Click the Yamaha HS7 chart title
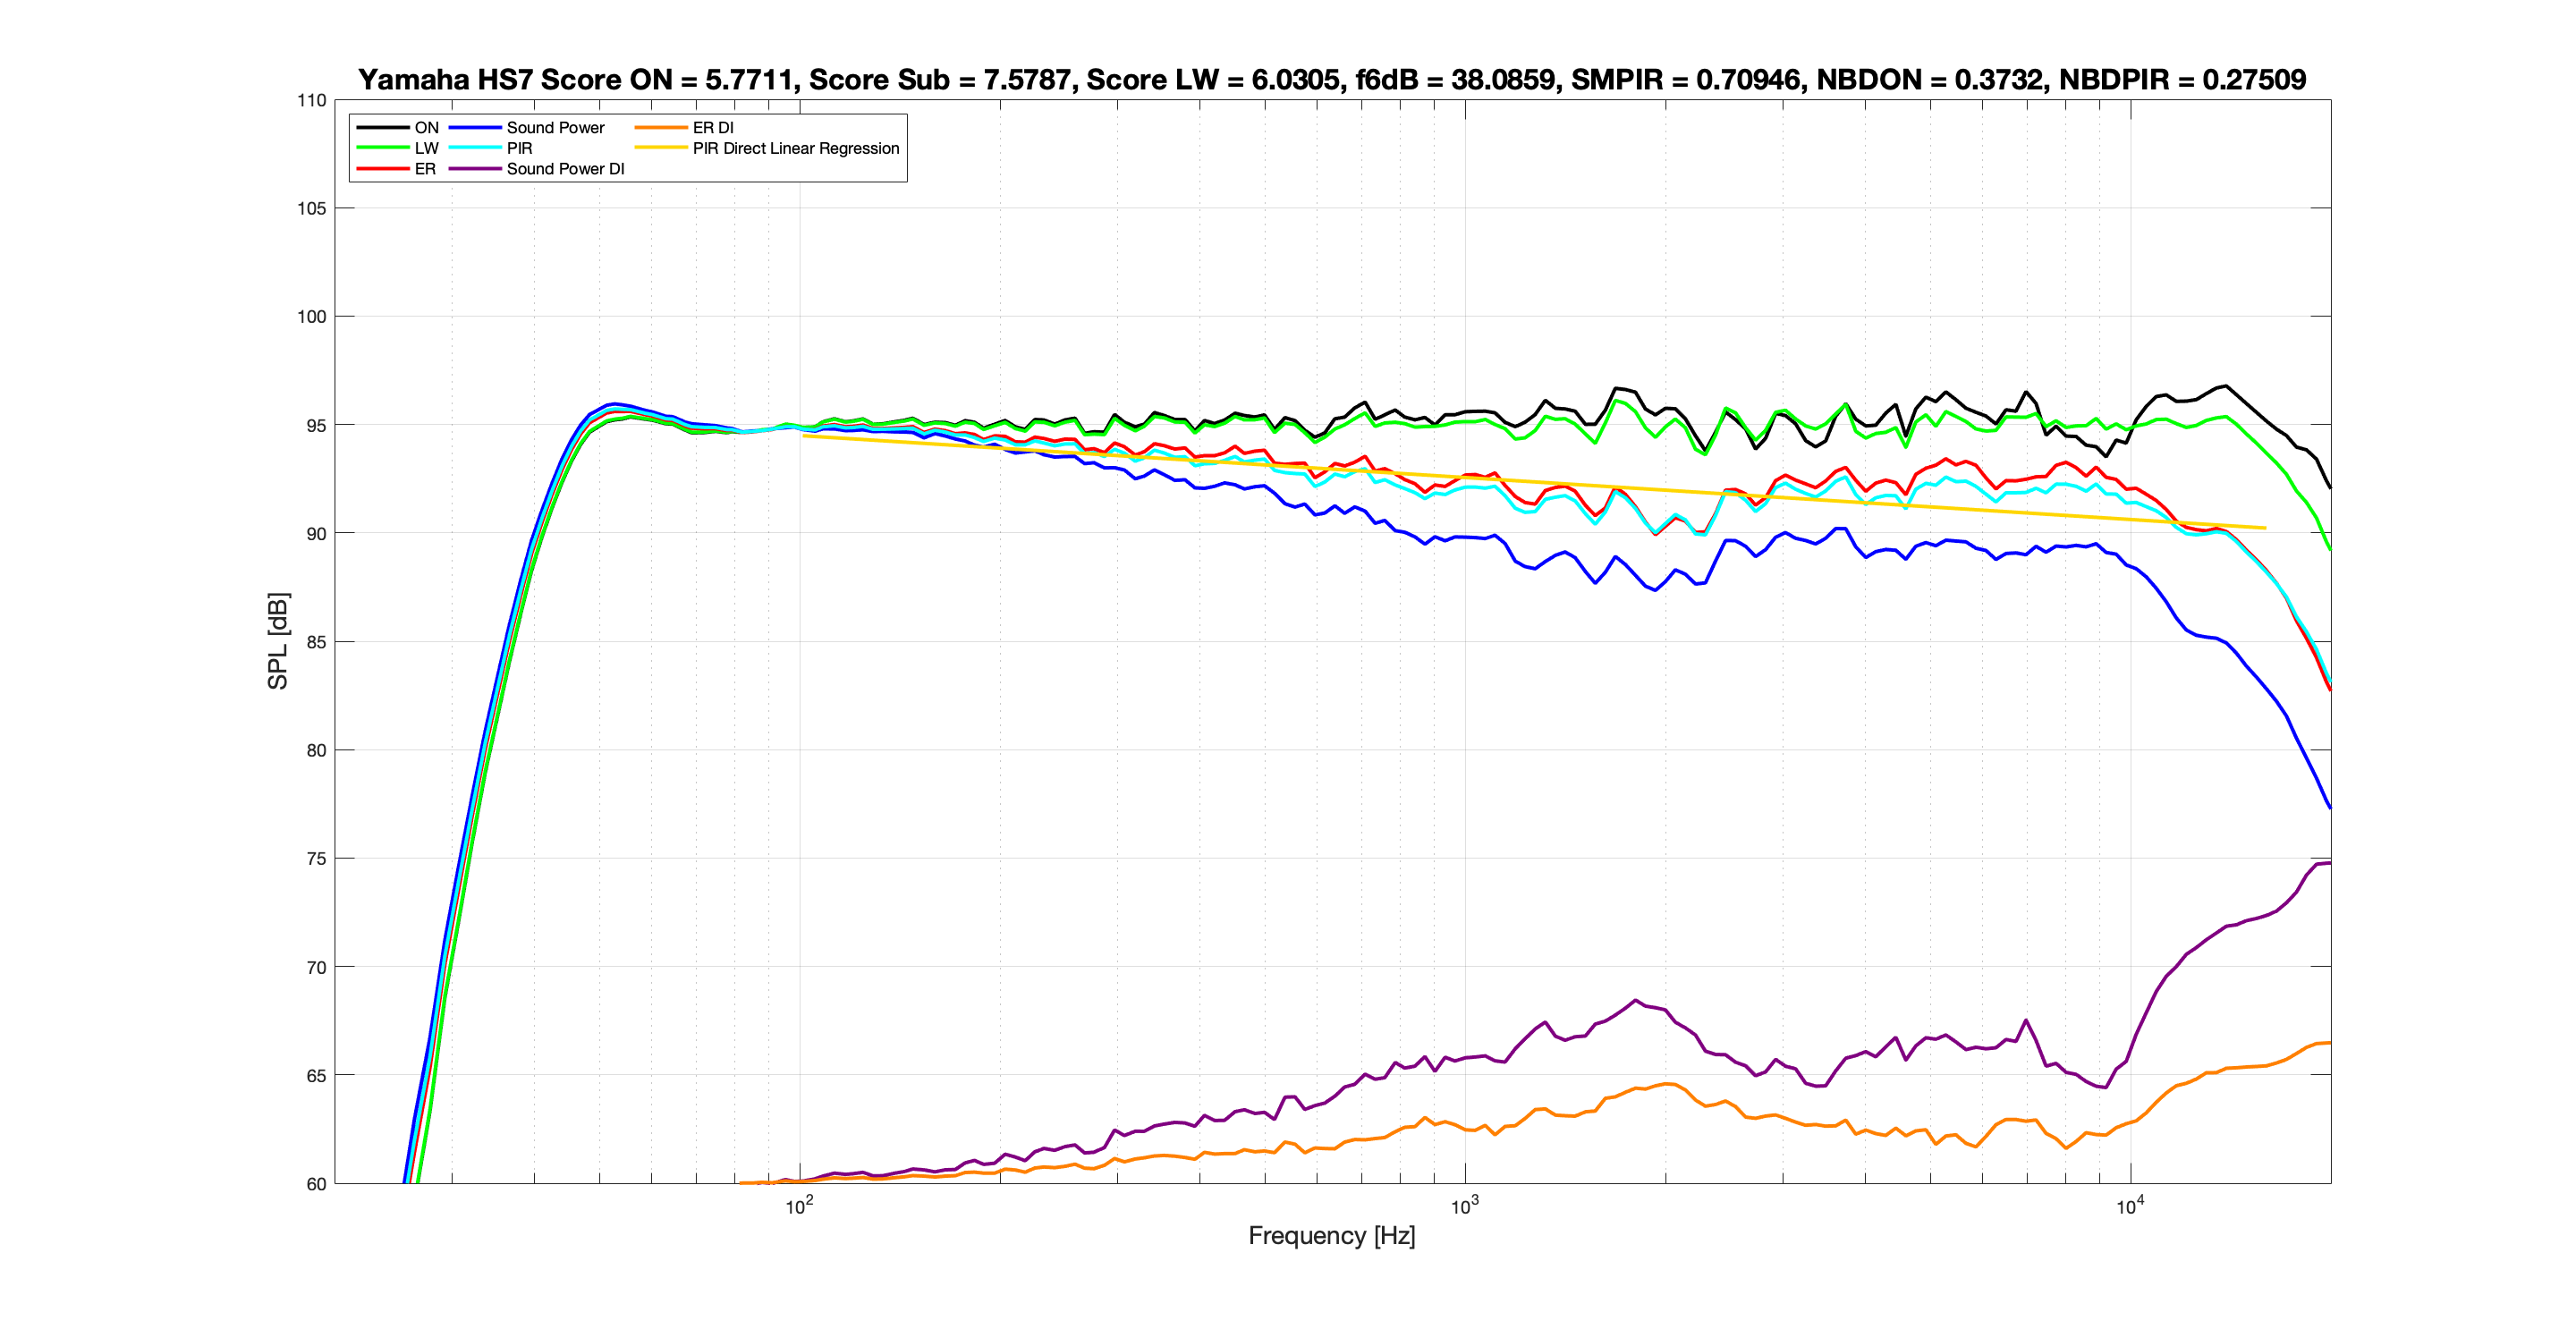The width and height of the screenshot is (2576, 1329). [1332, 79]
